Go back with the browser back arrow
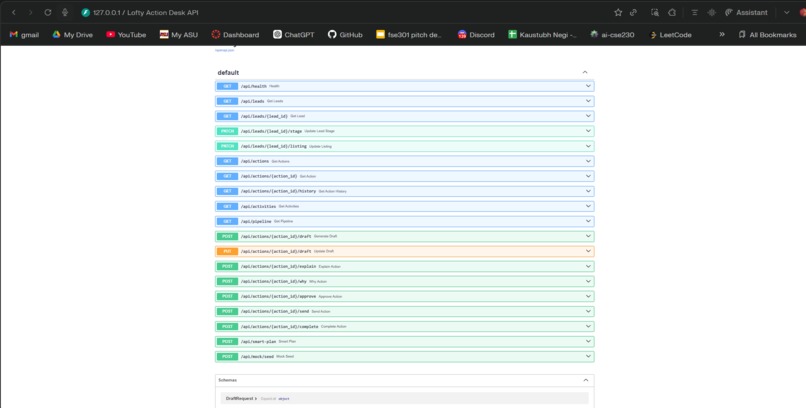Image resolution: width=806 pixels, height=408 pixels. click(14, 12)
